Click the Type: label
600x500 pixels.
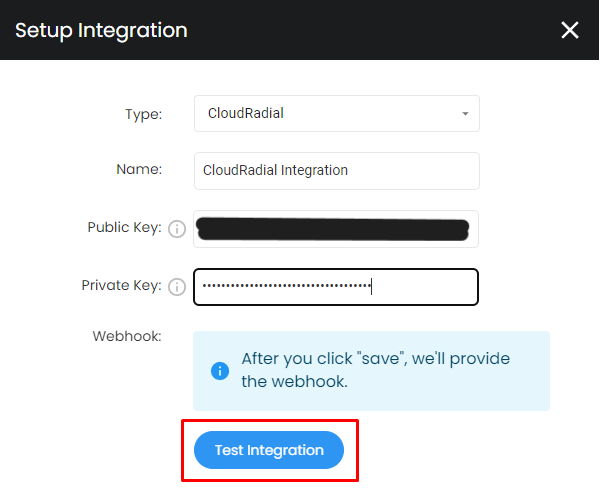[x=144, y=114]
